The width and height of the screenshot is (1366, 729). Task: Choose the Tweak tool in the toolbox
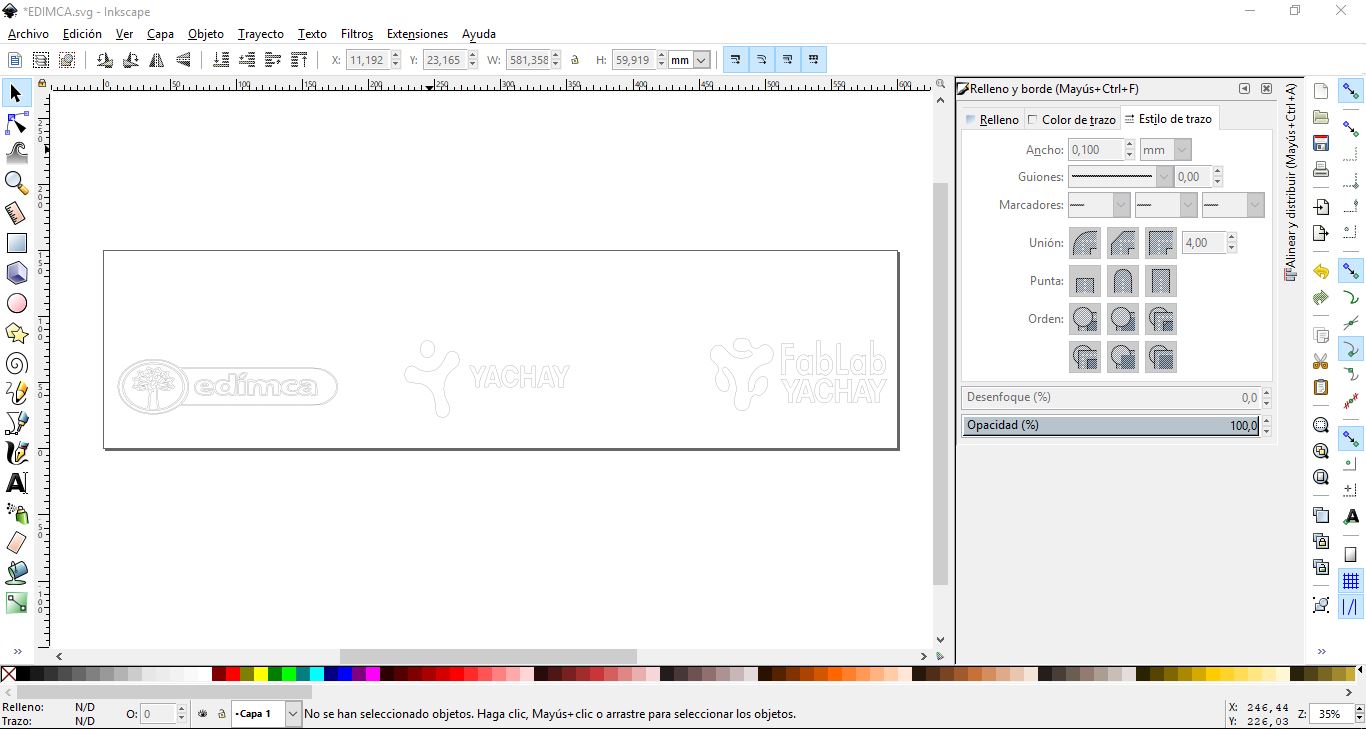pyautogui.click(x=16, y=153)
